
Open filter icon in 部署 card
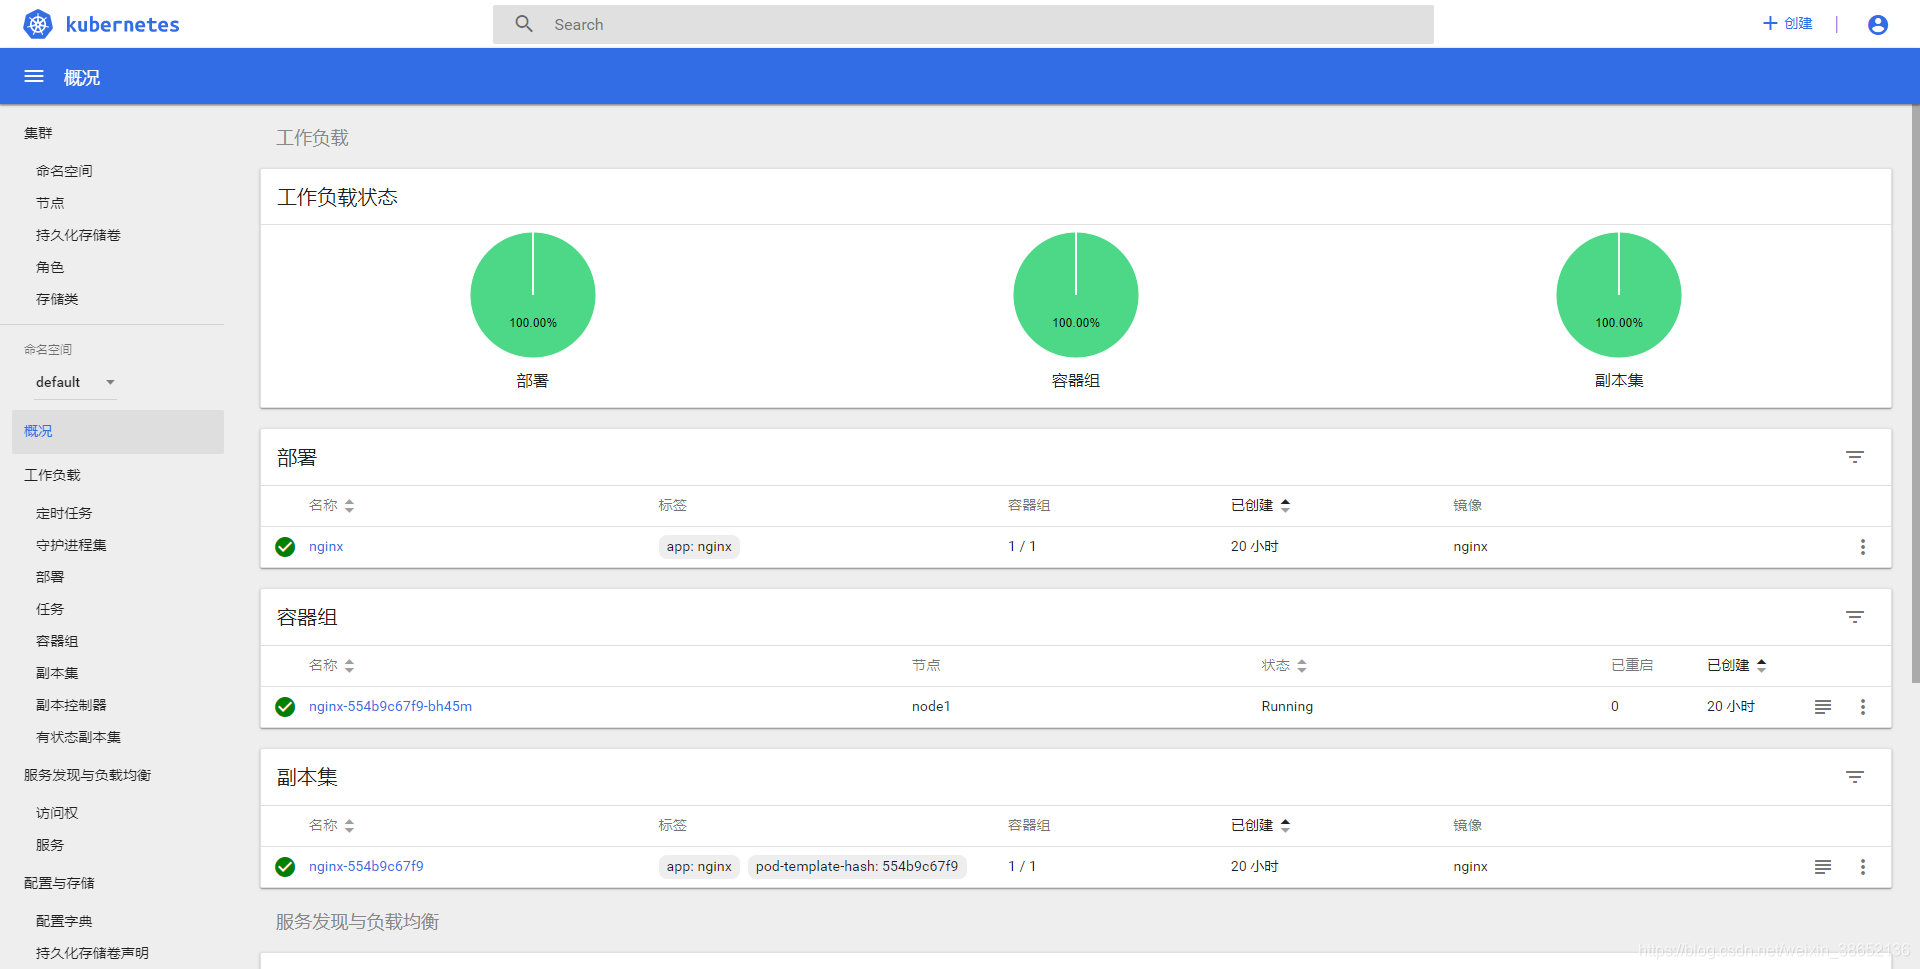(x=1855, y=457)
